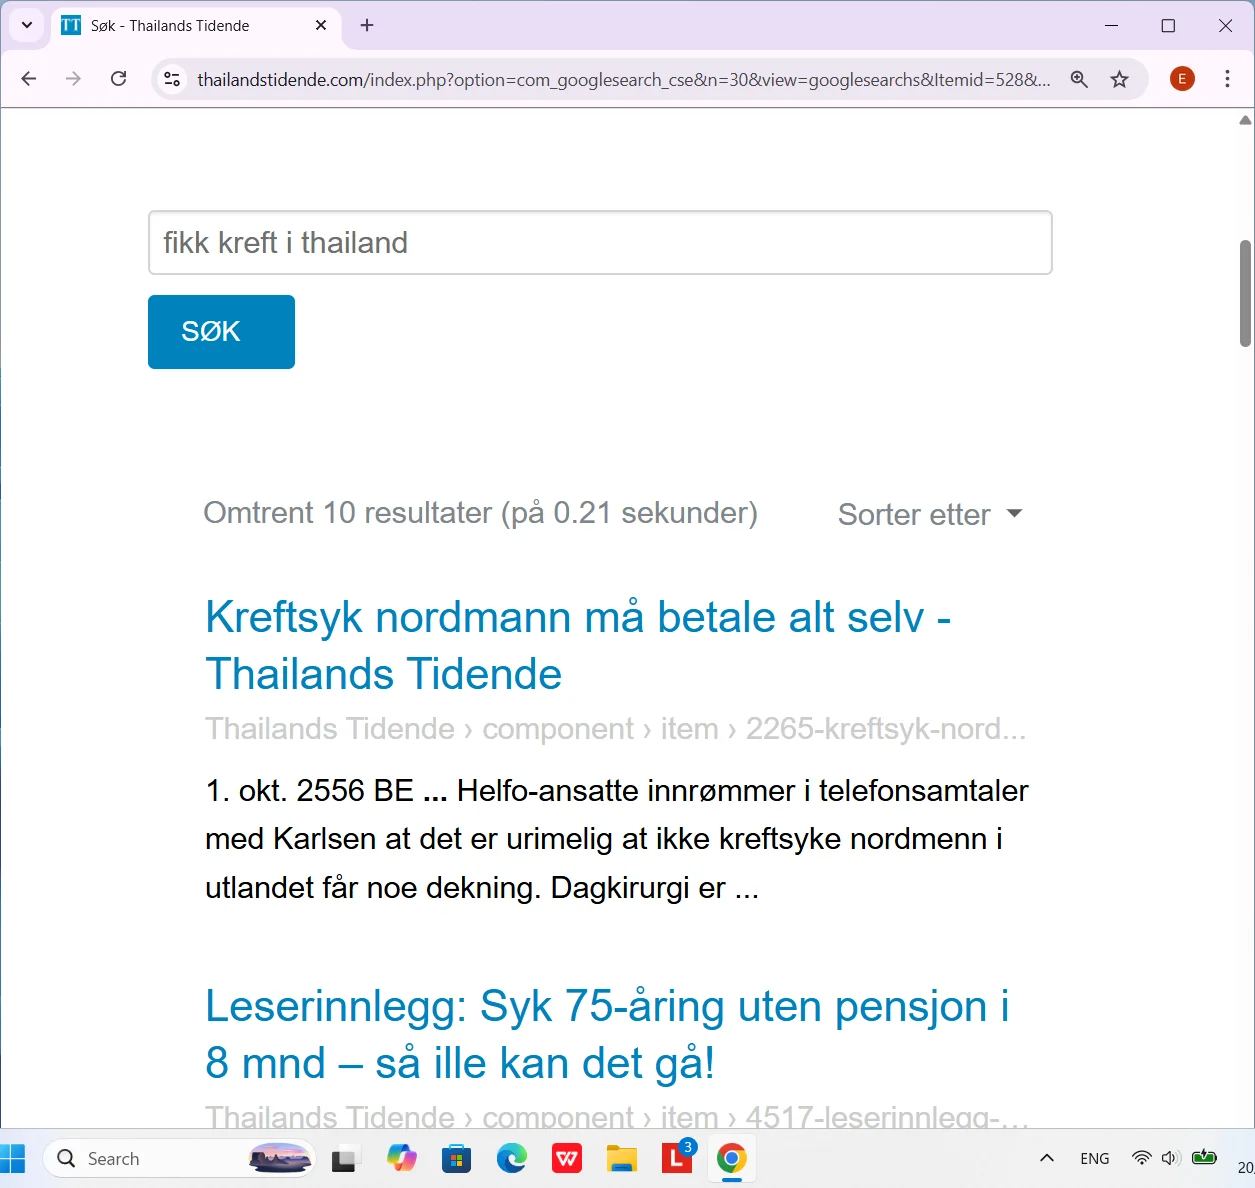The height and width of the screenshot is (1188, 1255).
Task: Check the battery status icon
Action: coord(1205,1158)
